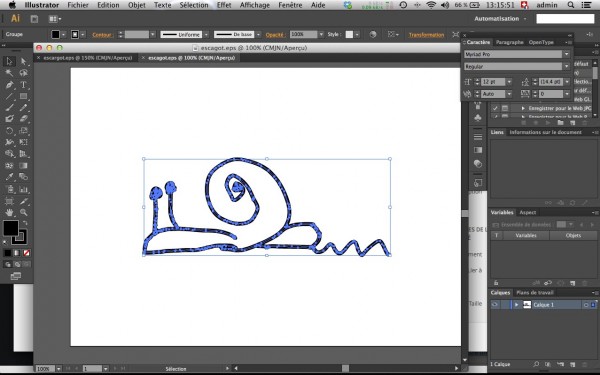Swap fill and stroke arrow

[25, 223]
